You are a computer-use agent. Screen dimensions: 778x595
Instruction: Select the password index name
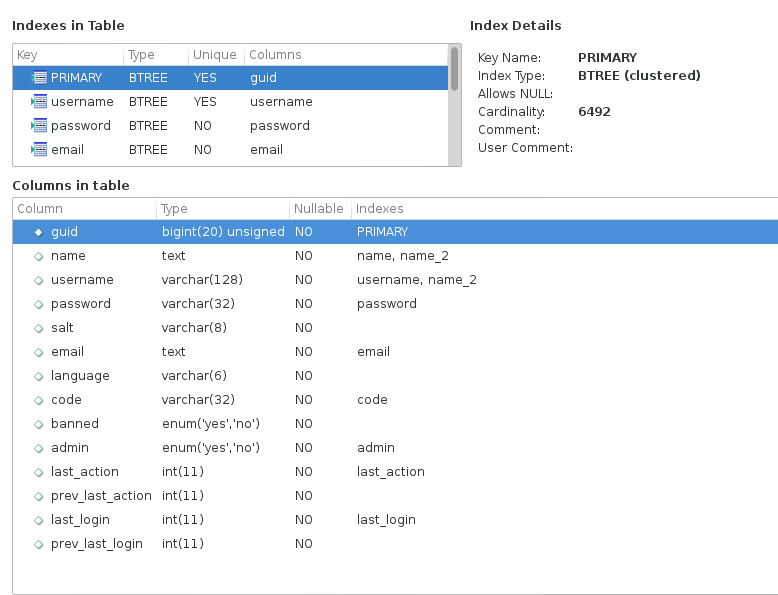pyautogui.click(x=81, y=126)
